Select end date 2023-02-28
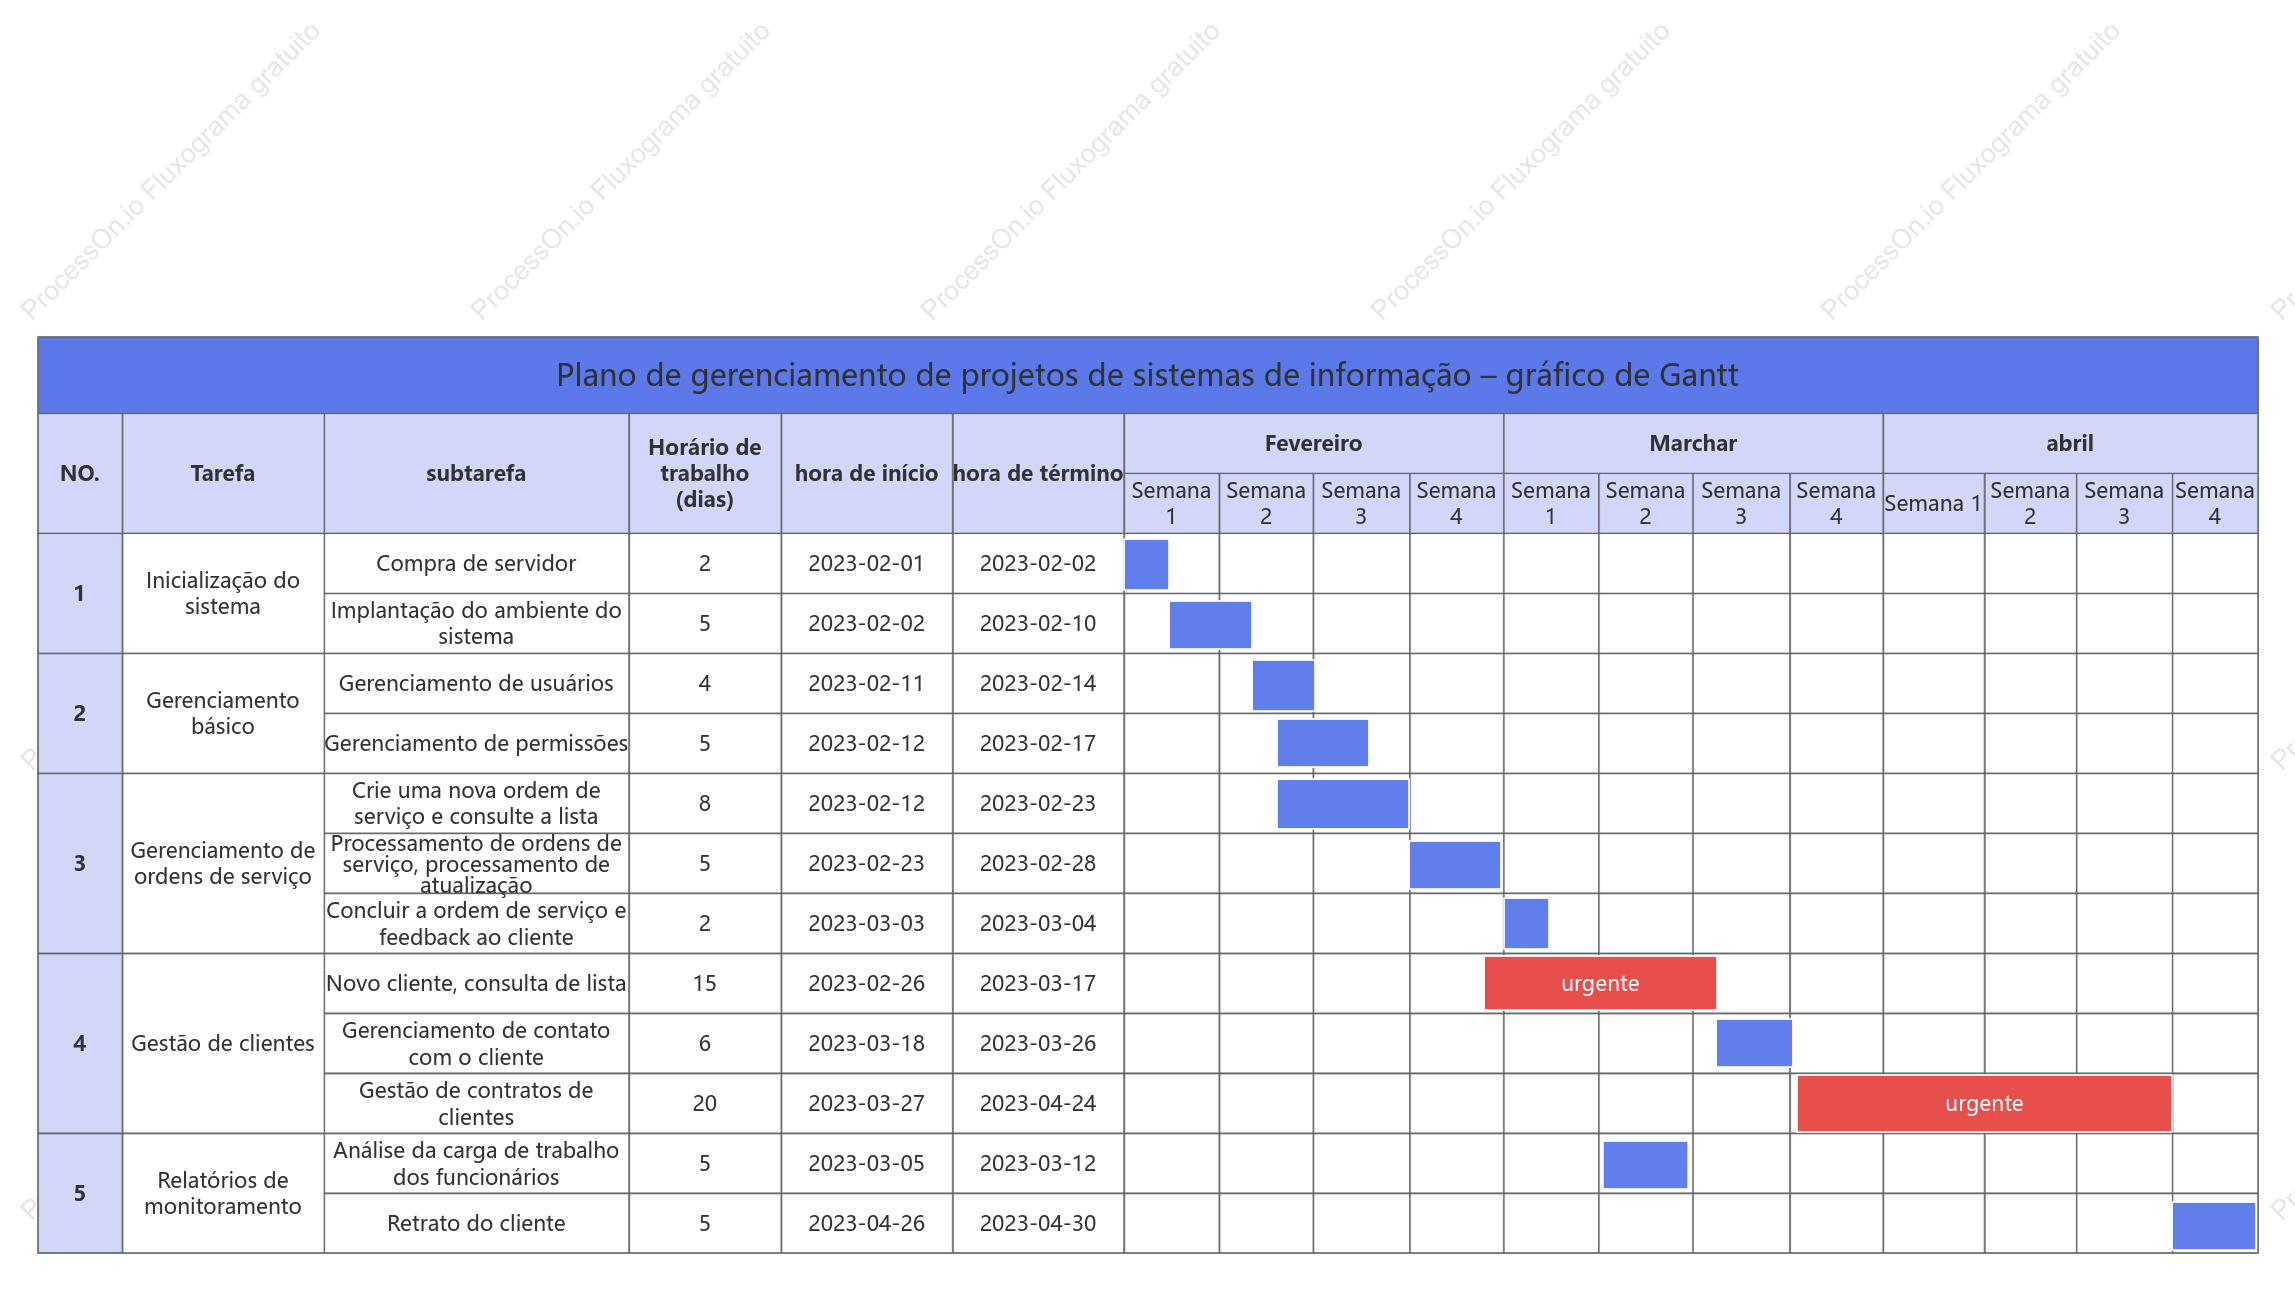 (1038, 863)
